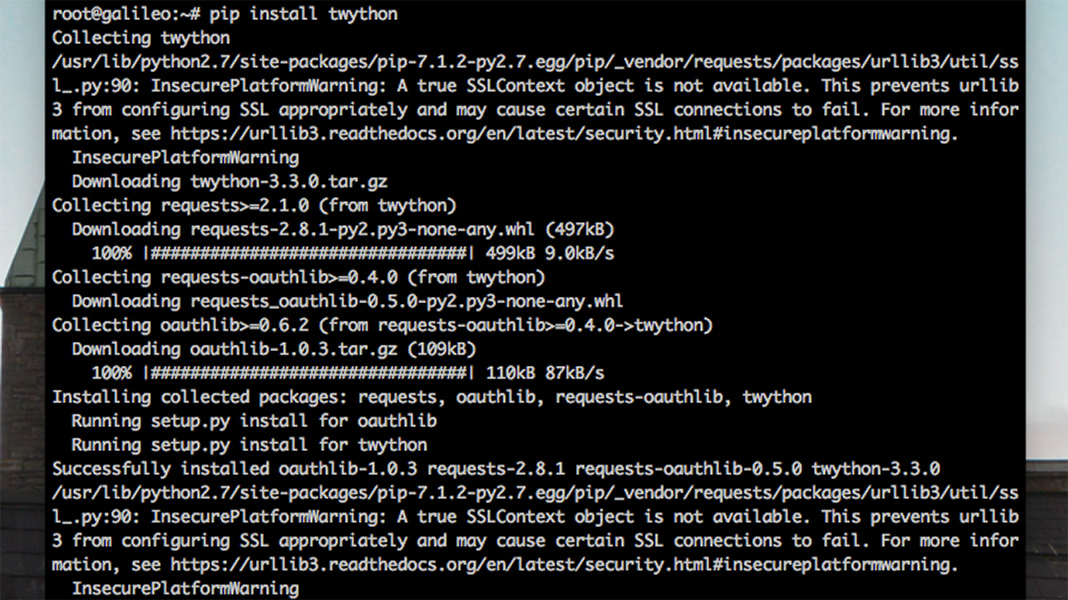Click the requests download progress bar
Image resolution: width=1068 pixels, height=600 pixels.
pyautogui.click(x=309, y=253)
